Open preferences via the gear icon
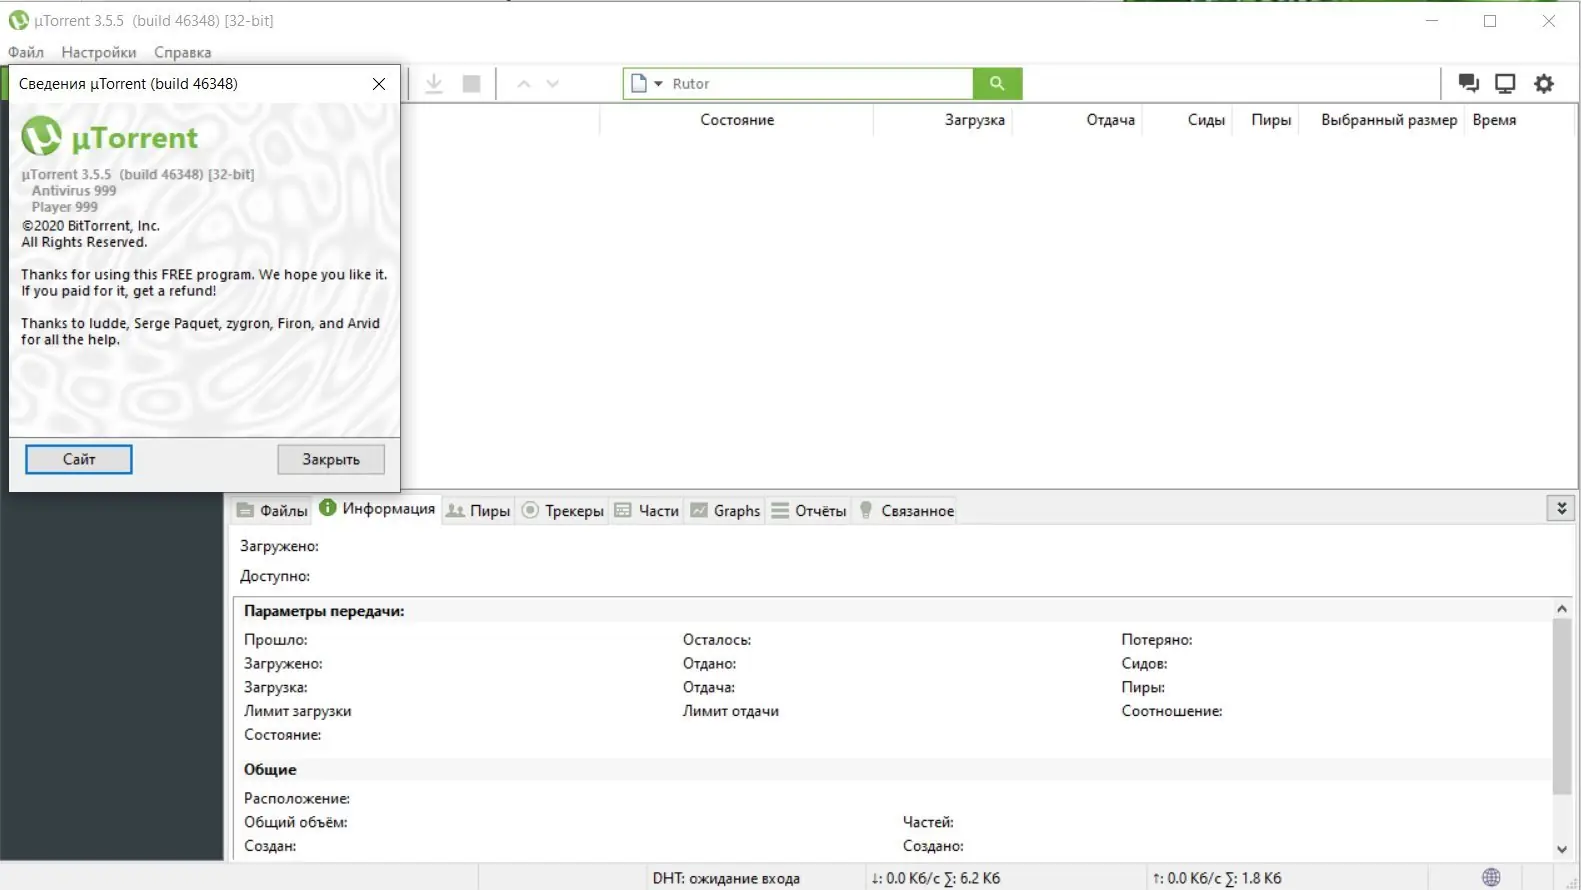The image size is (1581, 890). pyautogui.click(x=1544, y=84)
